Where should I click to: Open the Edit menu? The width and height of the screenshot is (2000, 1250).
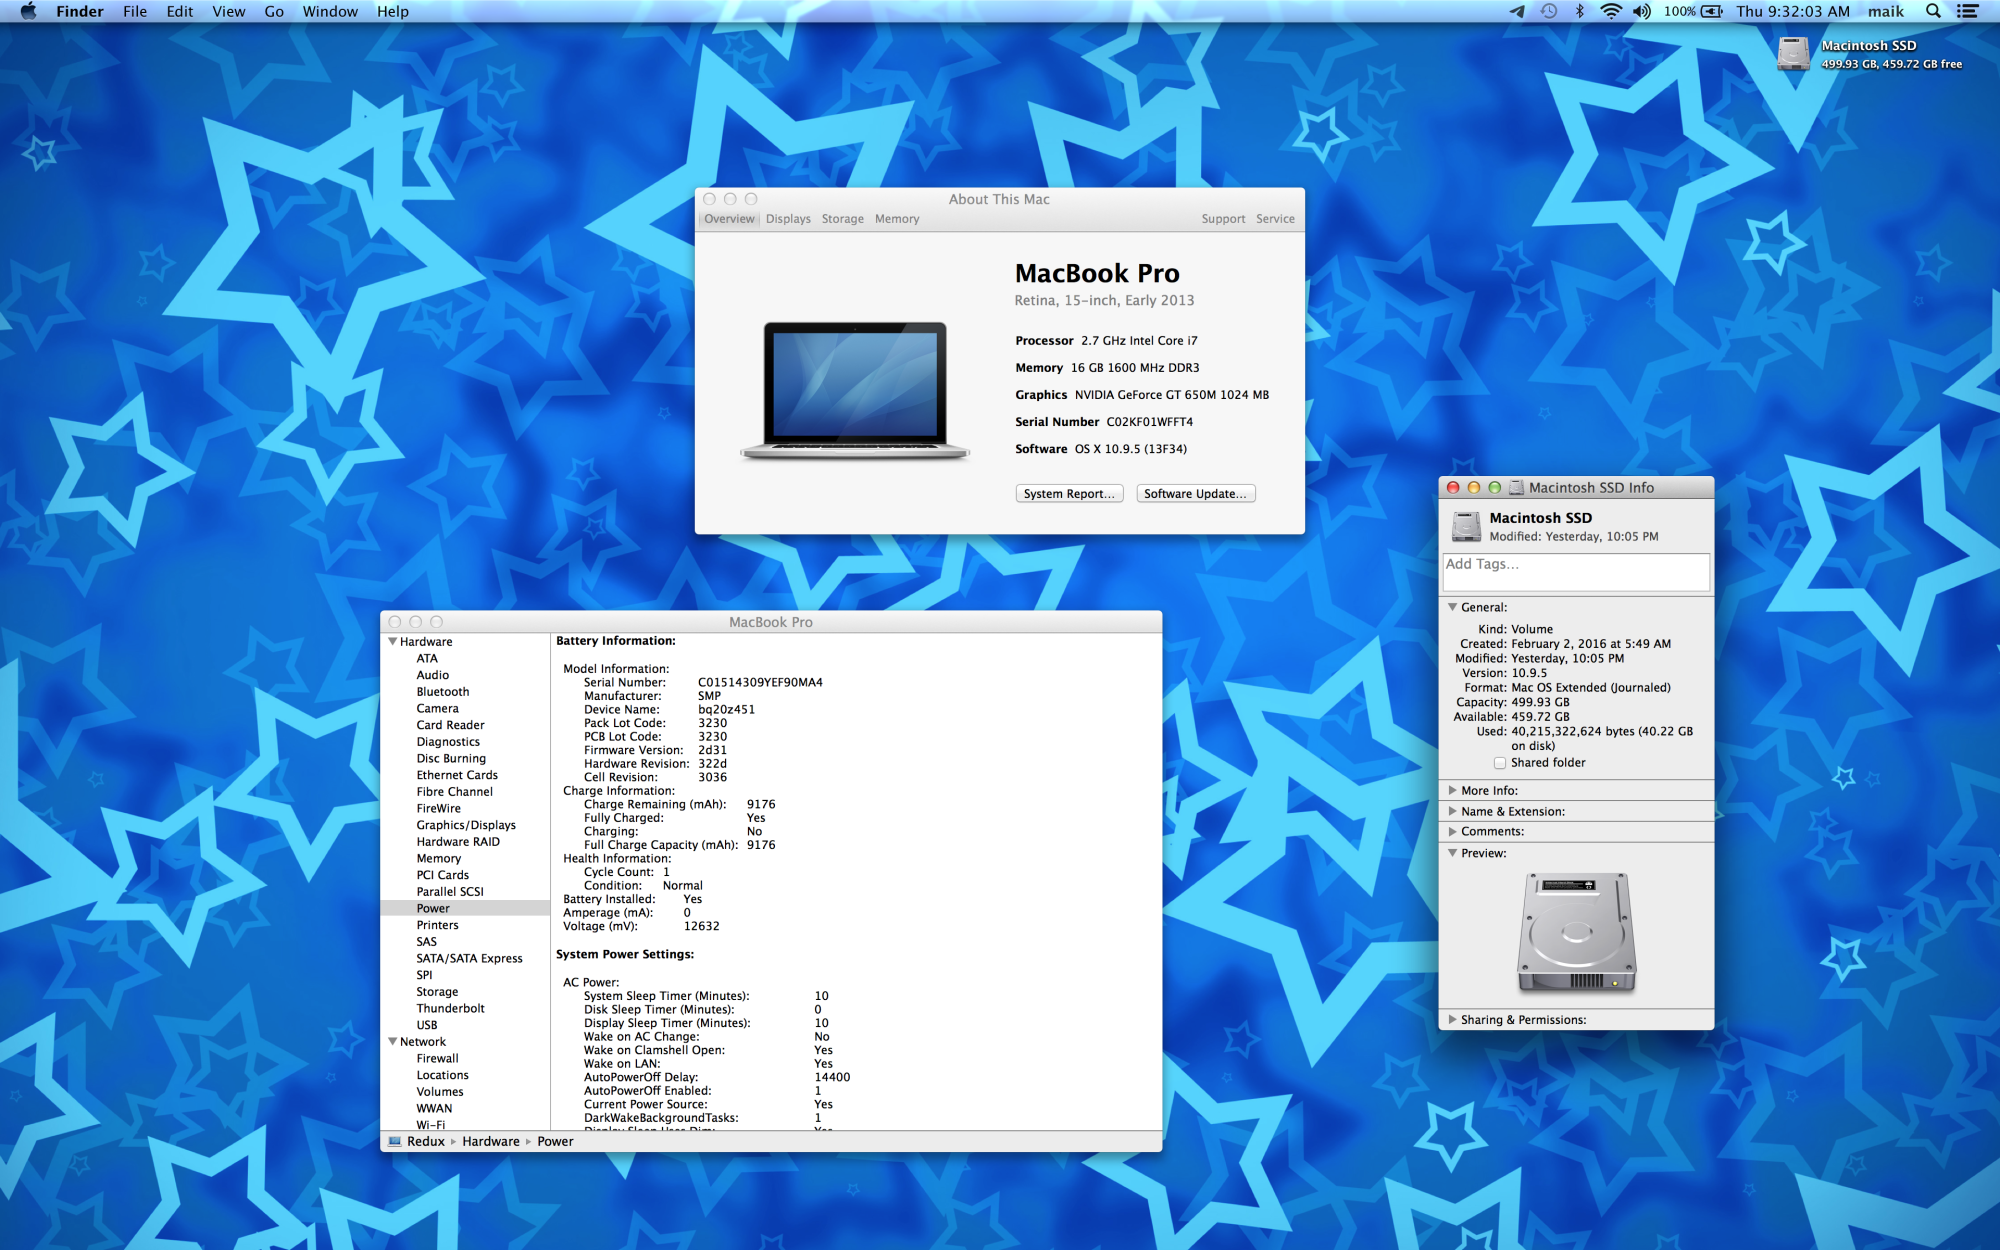180,11
